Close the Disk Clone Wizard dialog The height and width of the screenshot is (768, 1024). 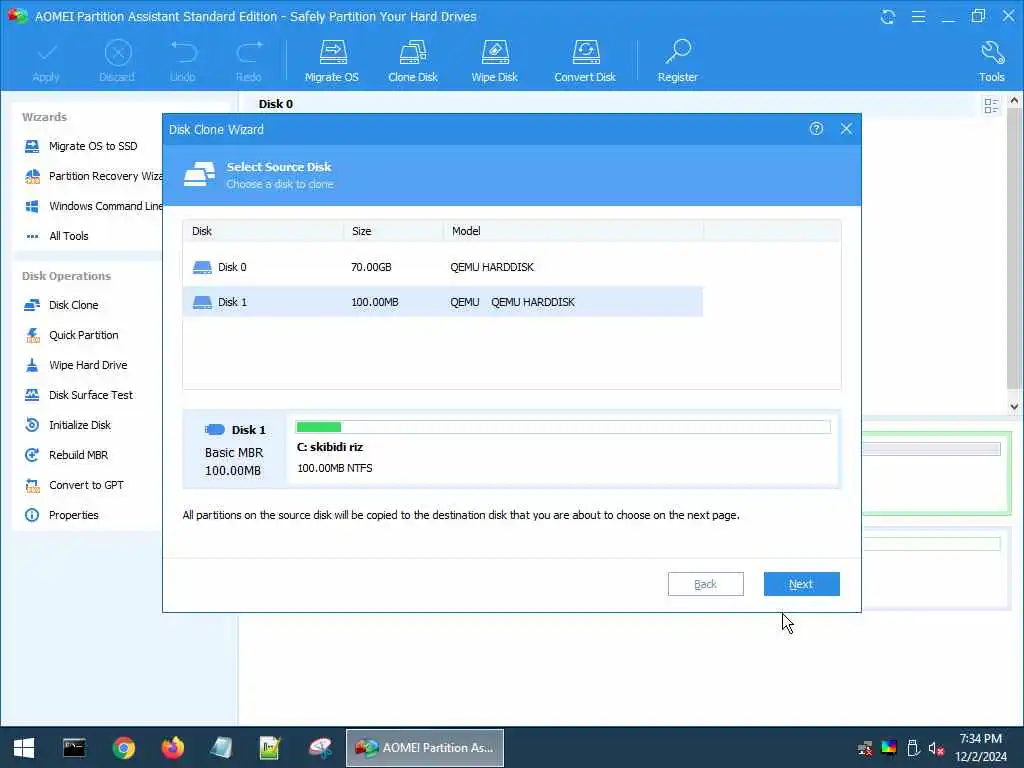(846, 129)
